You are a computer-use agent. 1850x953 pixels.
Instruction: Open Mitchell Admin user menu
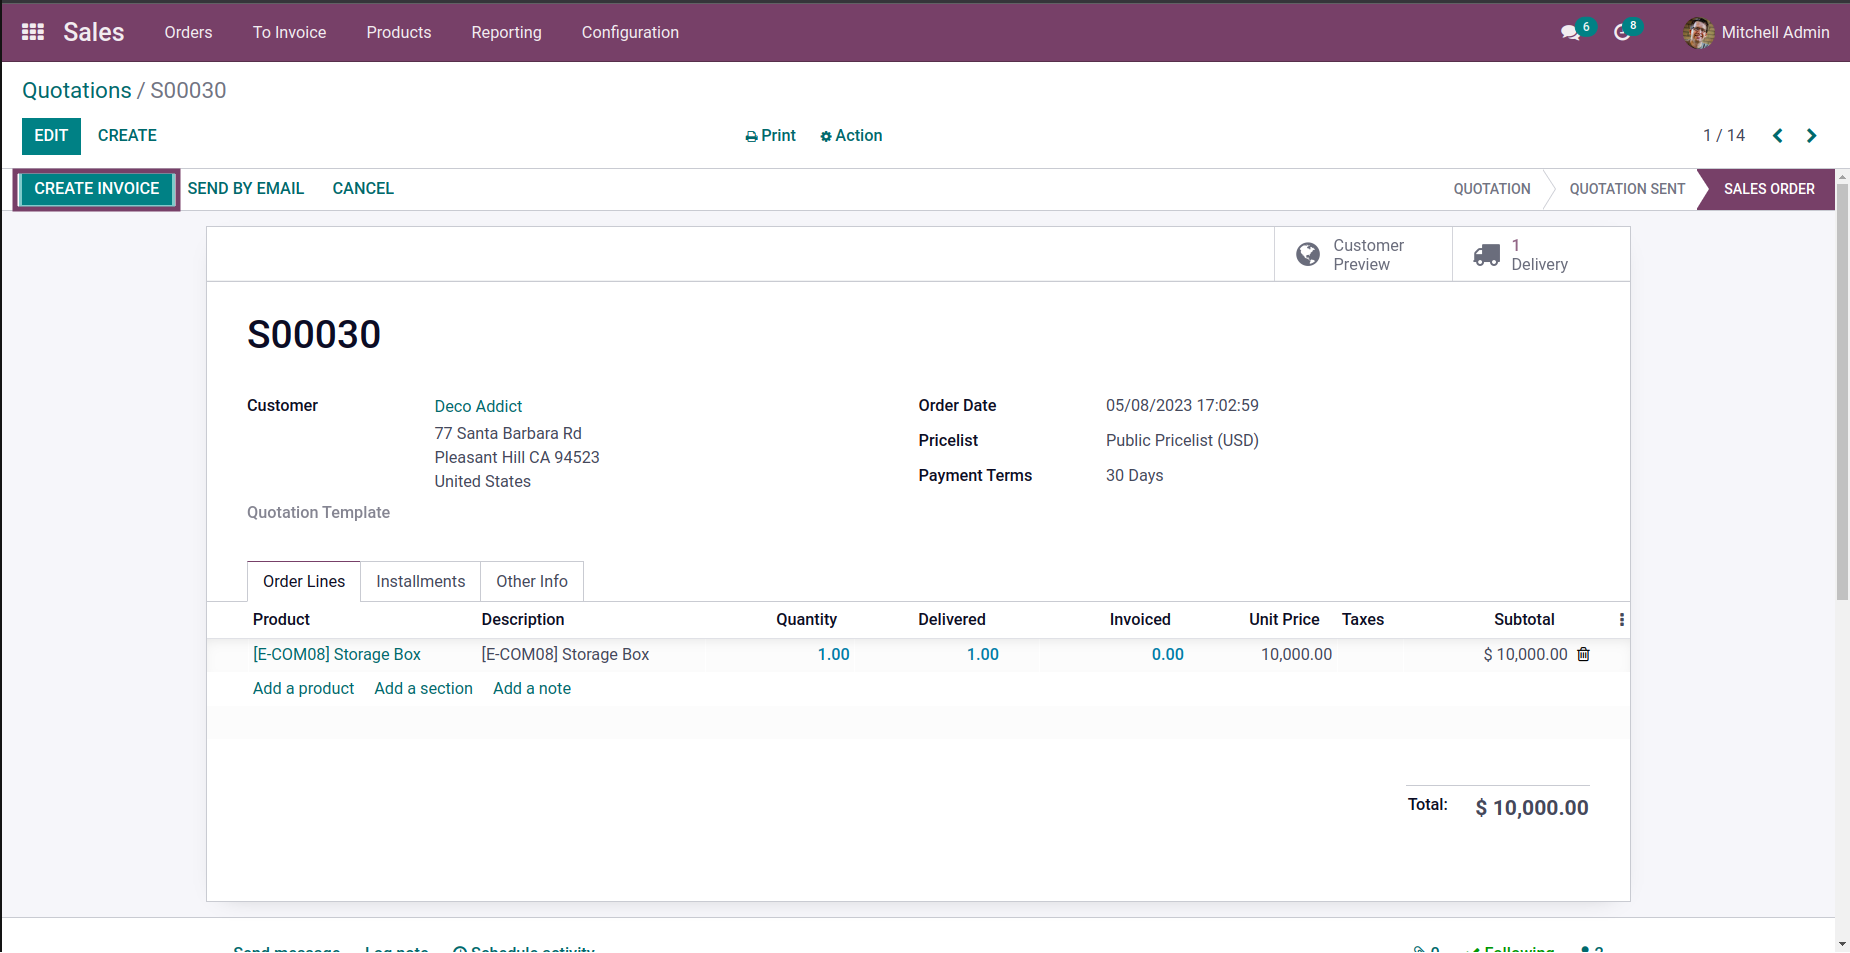[x=1756, y=33]
